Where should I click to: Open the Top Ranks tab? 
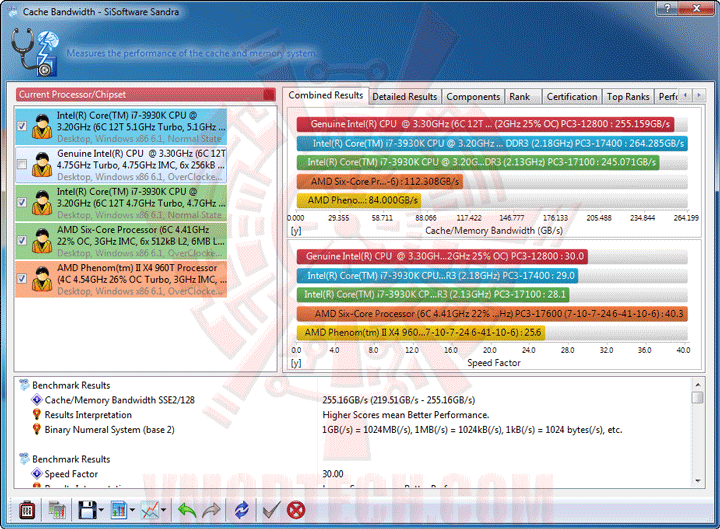click(x=628, y=97)
